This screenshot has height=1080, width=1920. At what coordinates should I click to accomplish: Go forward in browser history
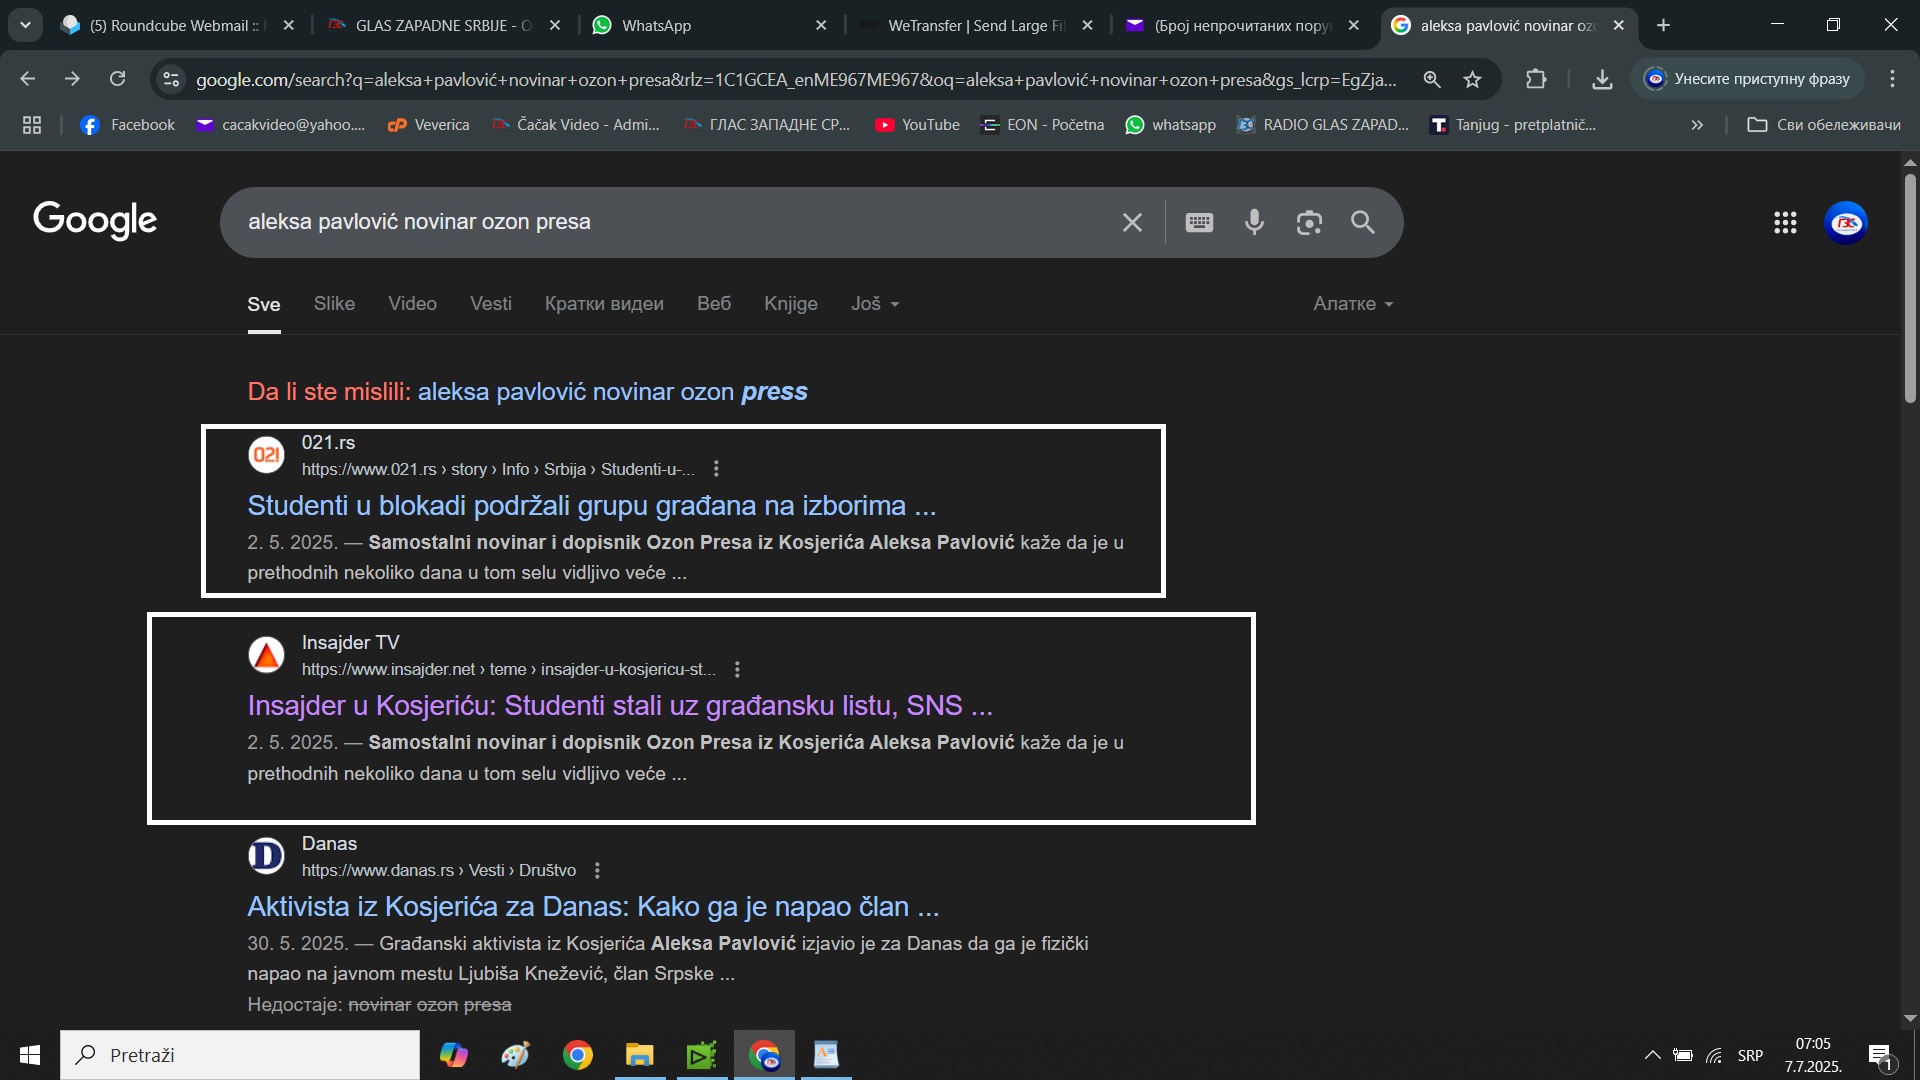72,79
